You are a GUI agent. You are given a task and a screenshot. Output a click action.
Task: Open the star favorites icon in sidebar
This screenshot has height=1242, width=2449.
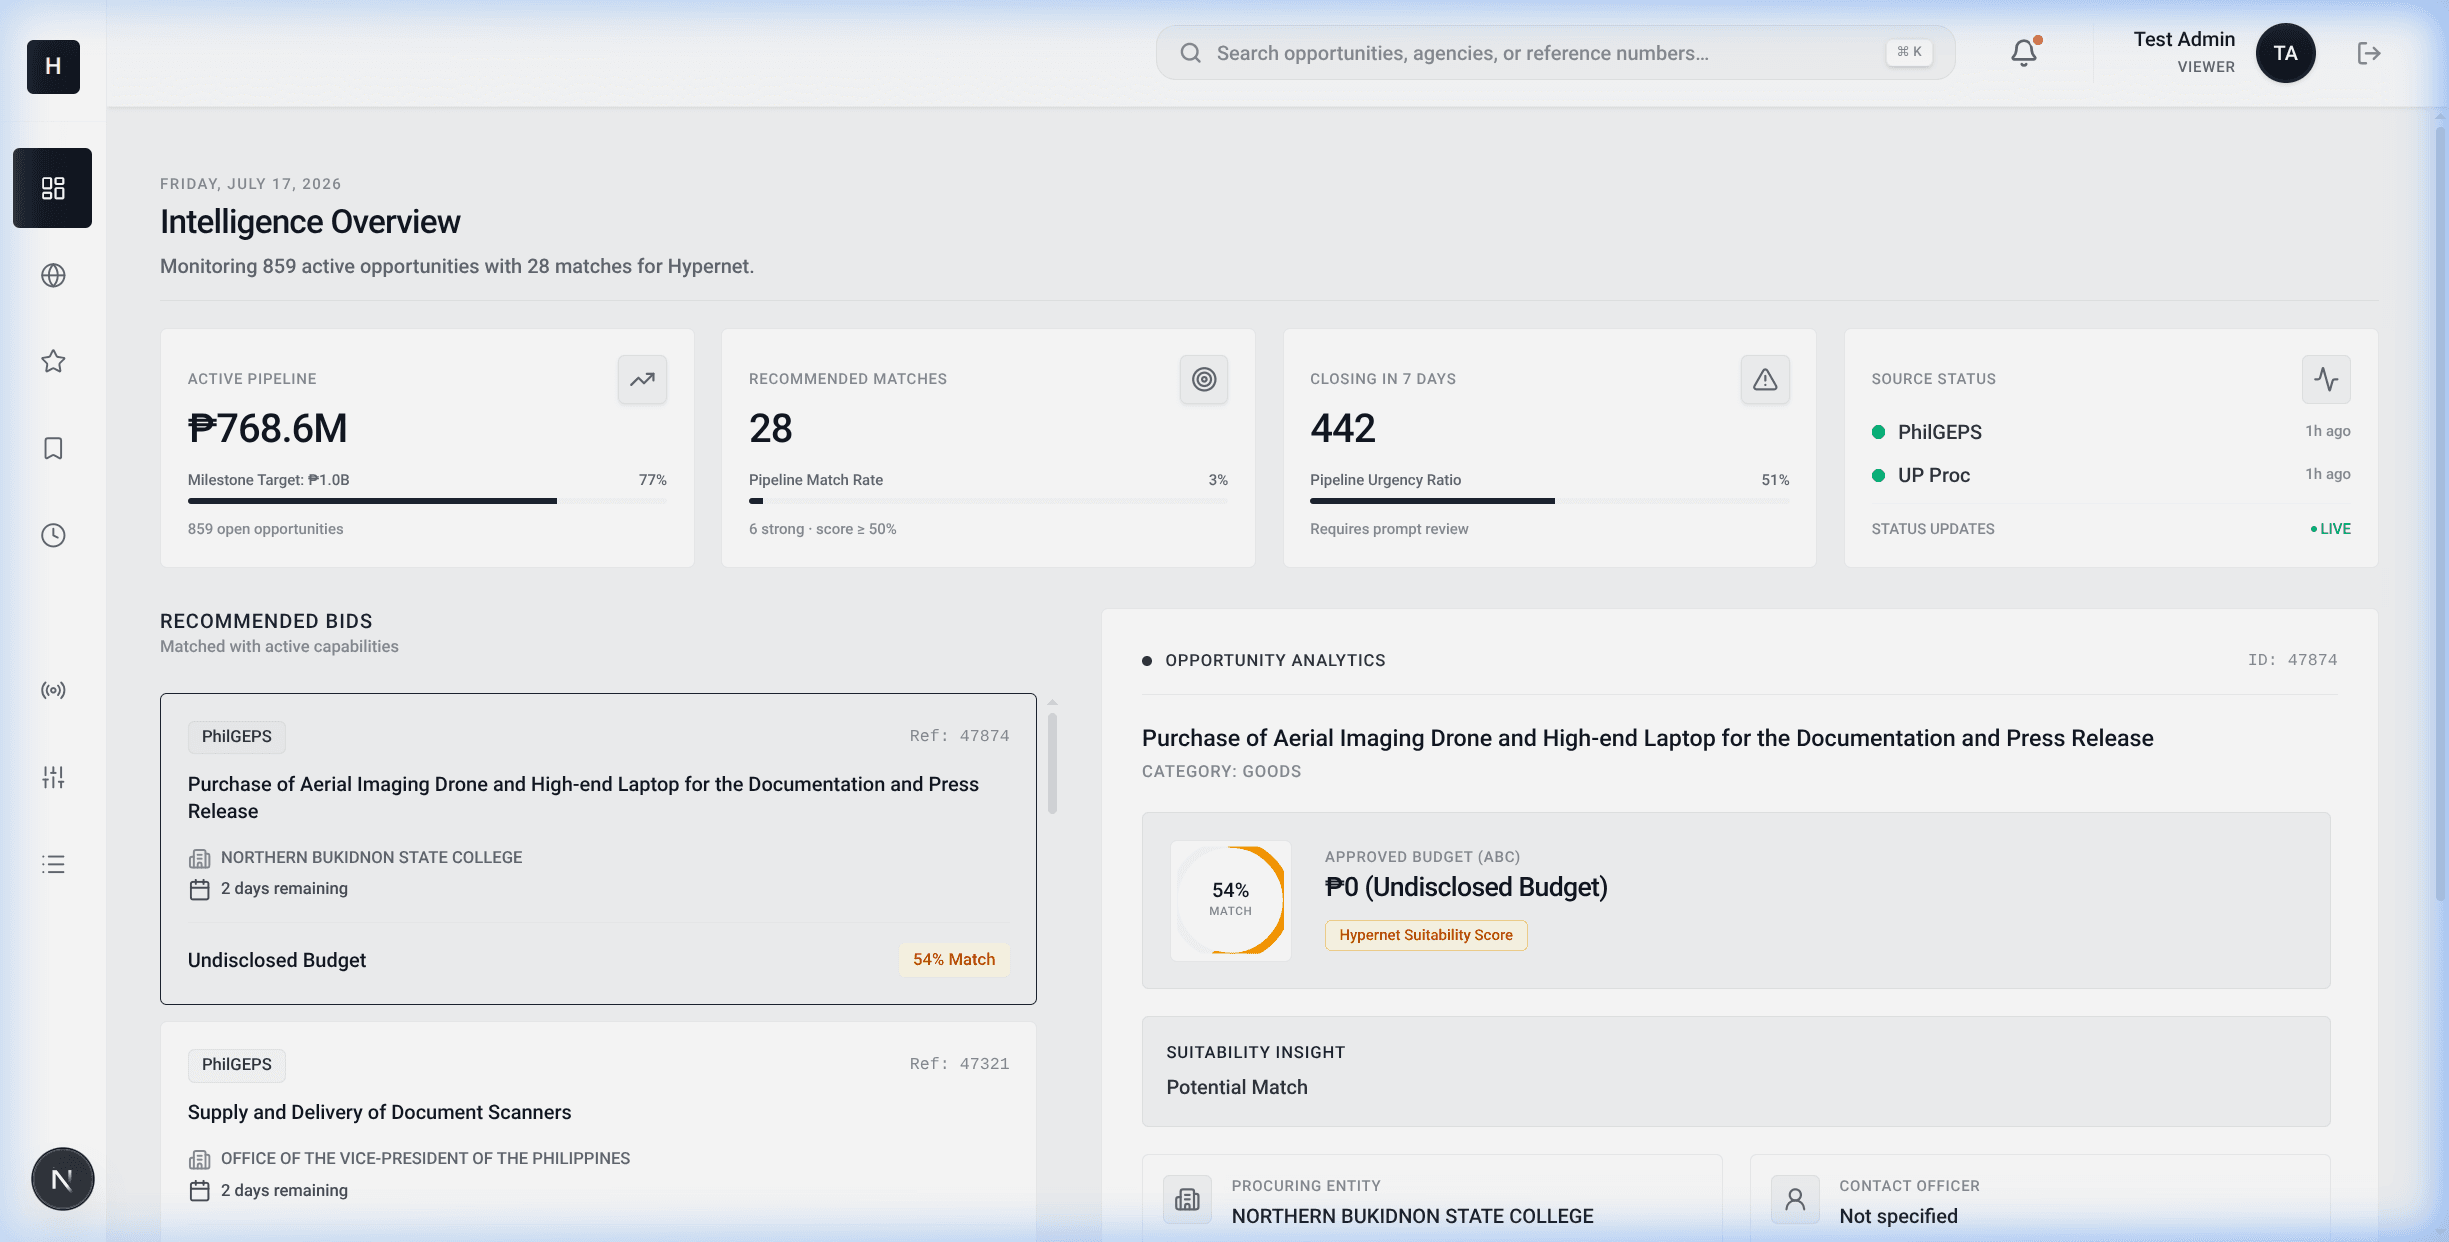53,361
